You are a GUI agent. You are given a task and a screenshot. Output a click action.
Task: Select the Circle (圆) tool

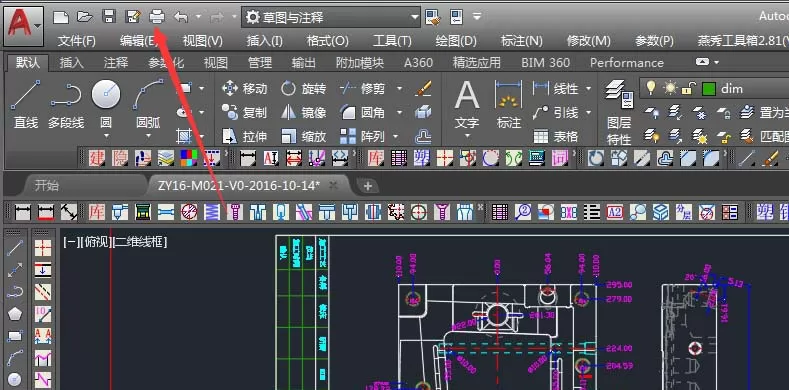tap(106, 104)
